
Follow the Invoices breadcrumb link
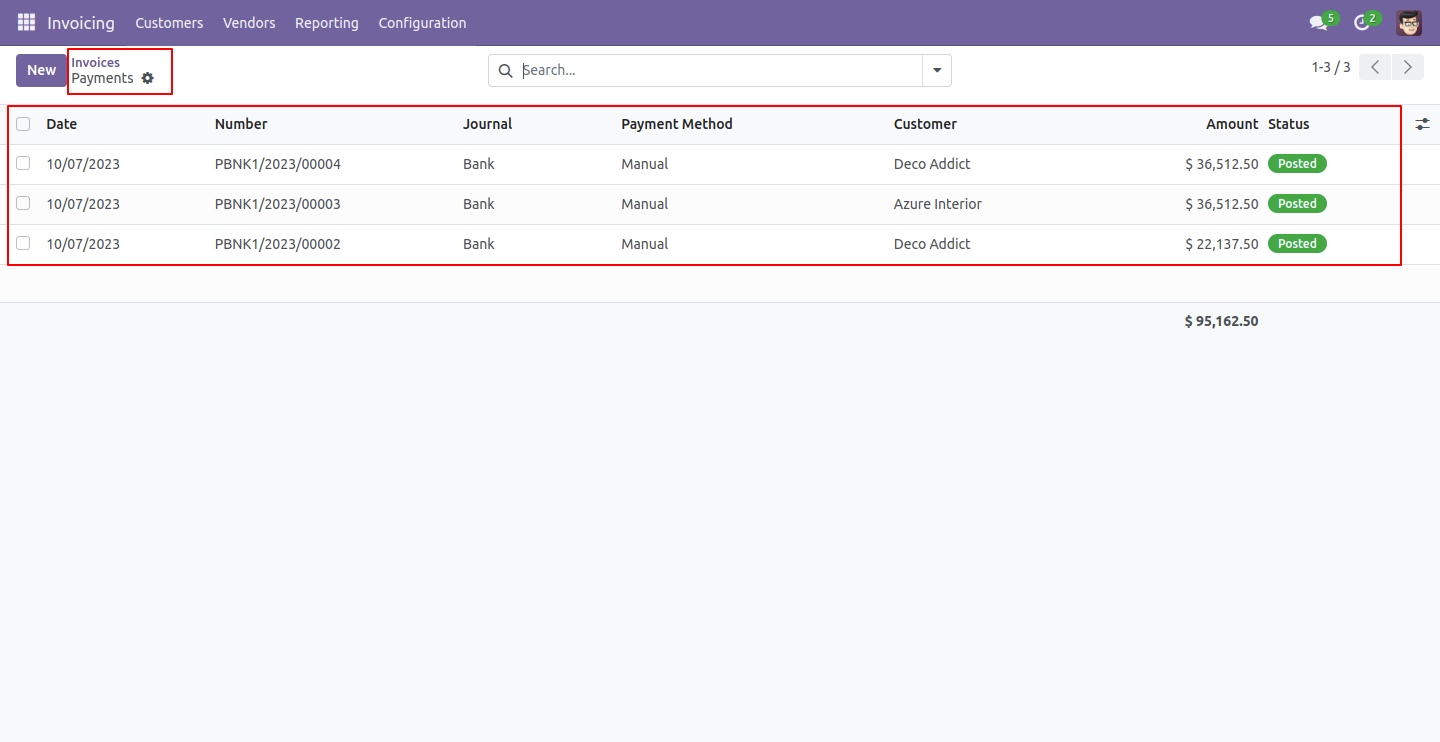coord(96,63)
